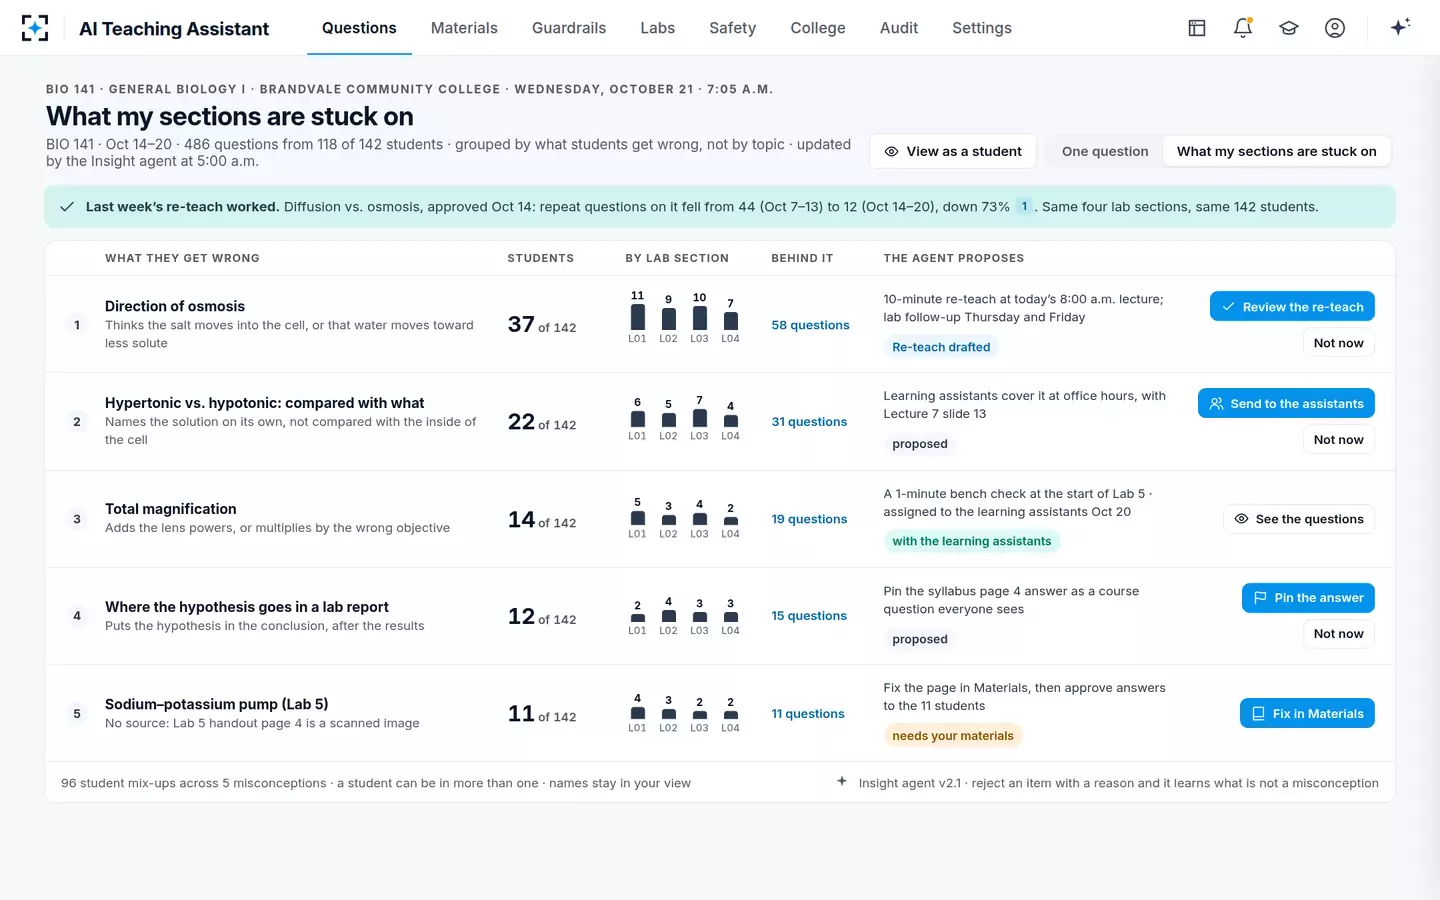Click the graduation cap icon

1289,28
